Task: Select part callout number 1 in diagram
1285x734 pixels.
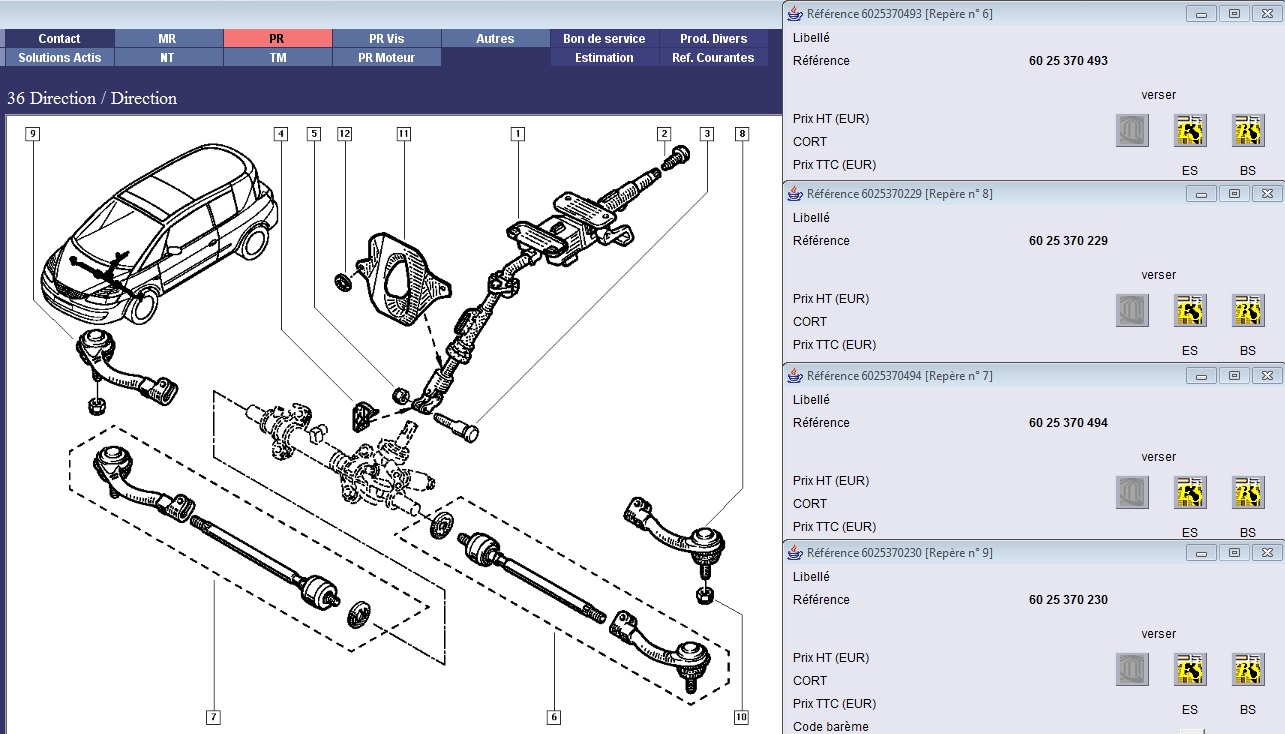Action: click(517, 133)
